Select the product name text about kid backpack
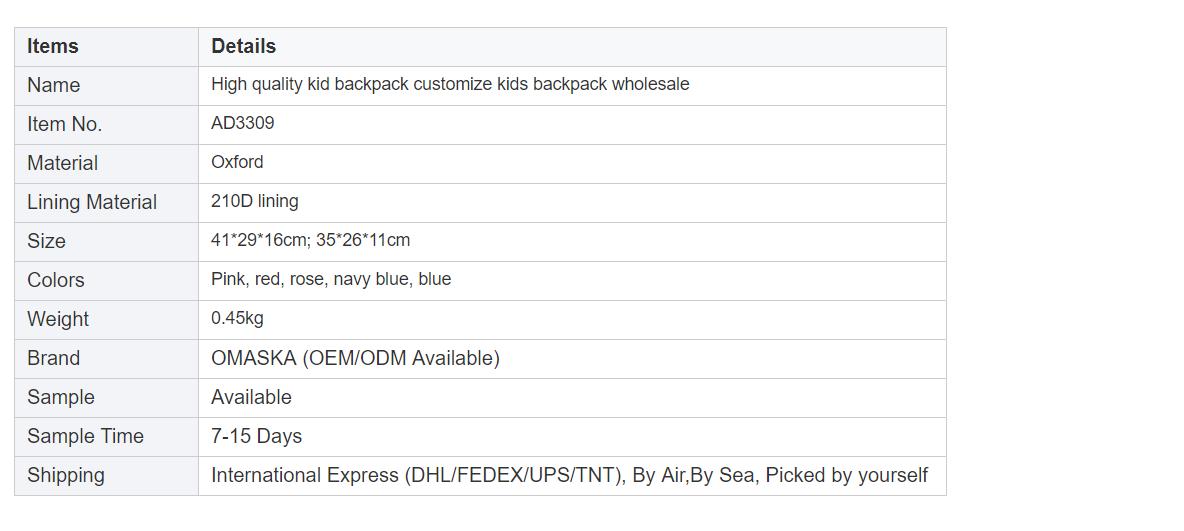Screen dimensions: 1184x531 450,85
